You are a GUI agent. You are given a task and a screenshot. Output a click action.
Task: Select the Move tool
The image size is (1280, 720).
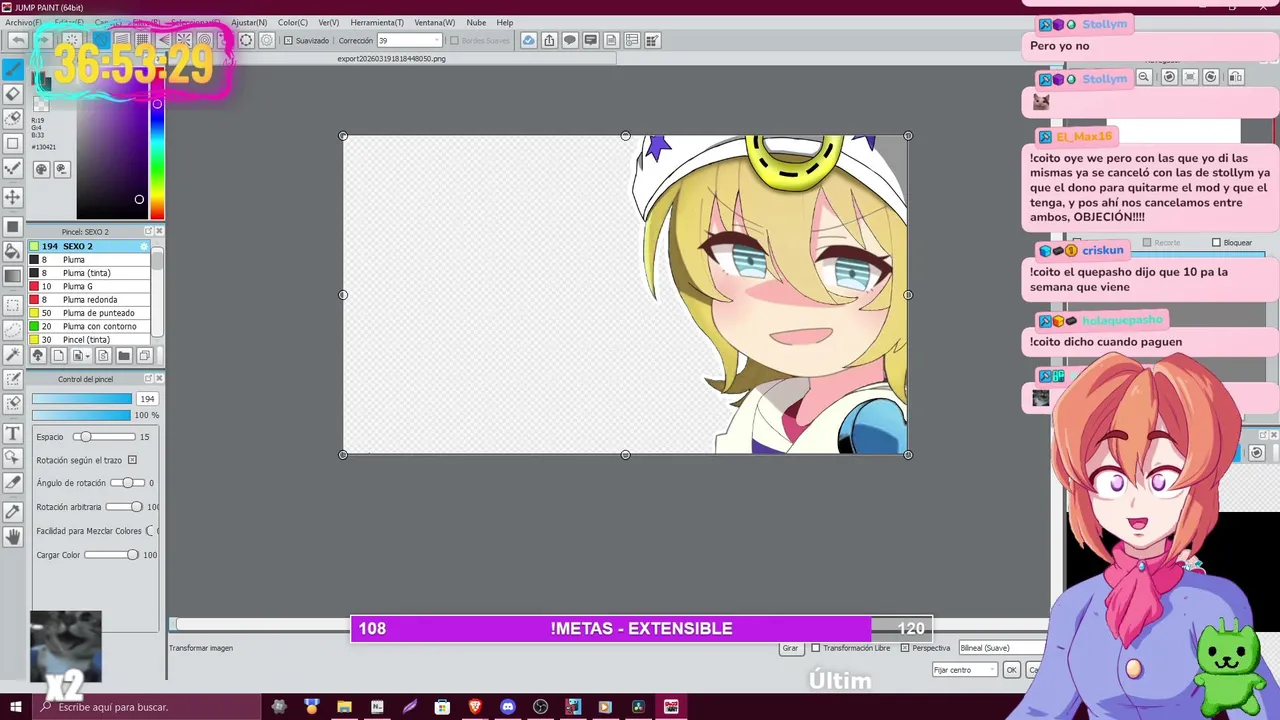pos(13,197)
